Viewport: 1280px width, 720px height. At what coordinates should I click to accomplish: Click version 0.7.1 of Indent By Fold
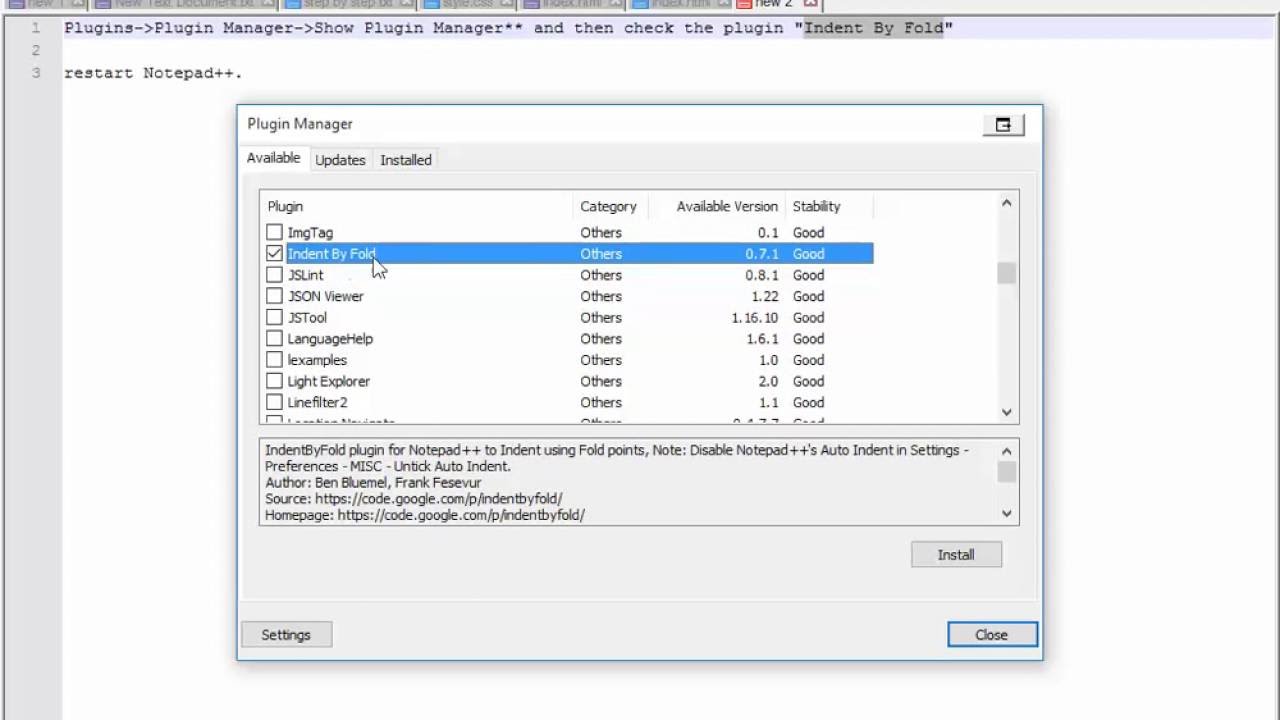(761, 254)
